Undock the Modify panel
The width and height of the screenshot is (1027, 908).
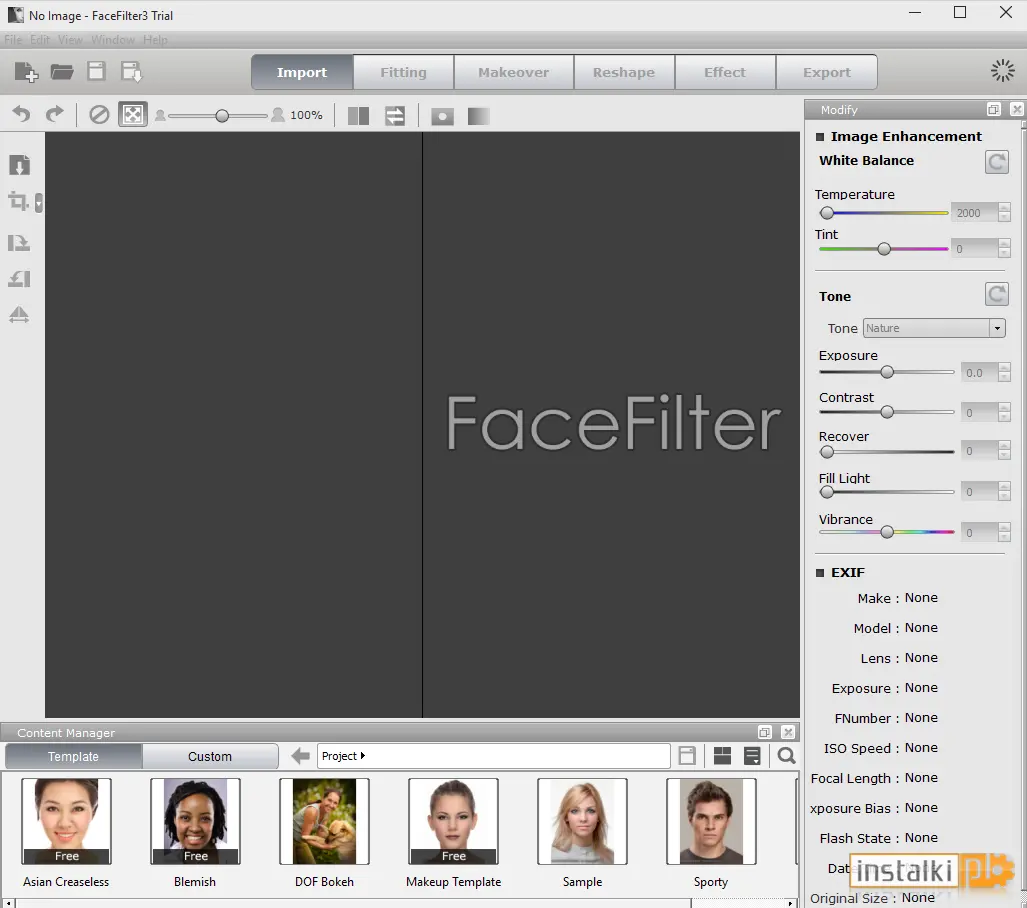(994, 109)
